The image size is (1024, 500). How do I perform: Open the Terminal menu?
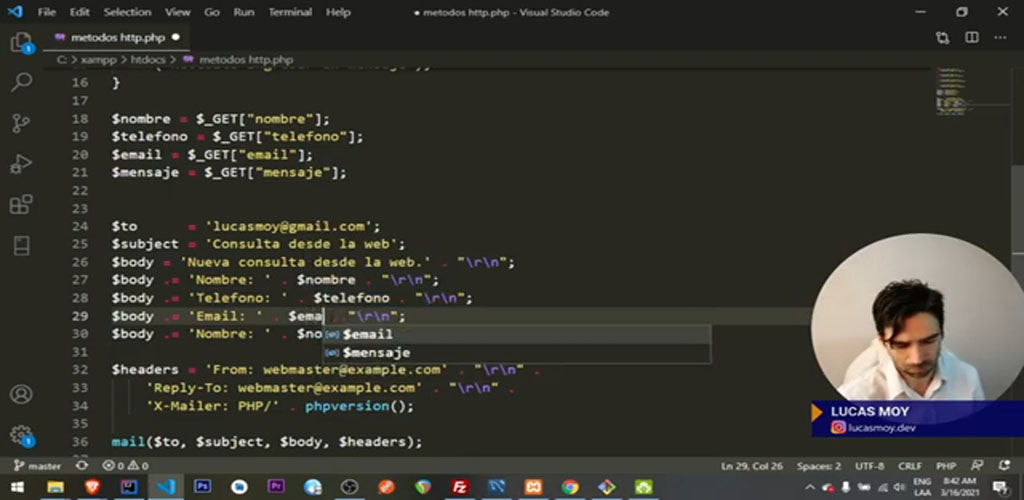(290, 12)
